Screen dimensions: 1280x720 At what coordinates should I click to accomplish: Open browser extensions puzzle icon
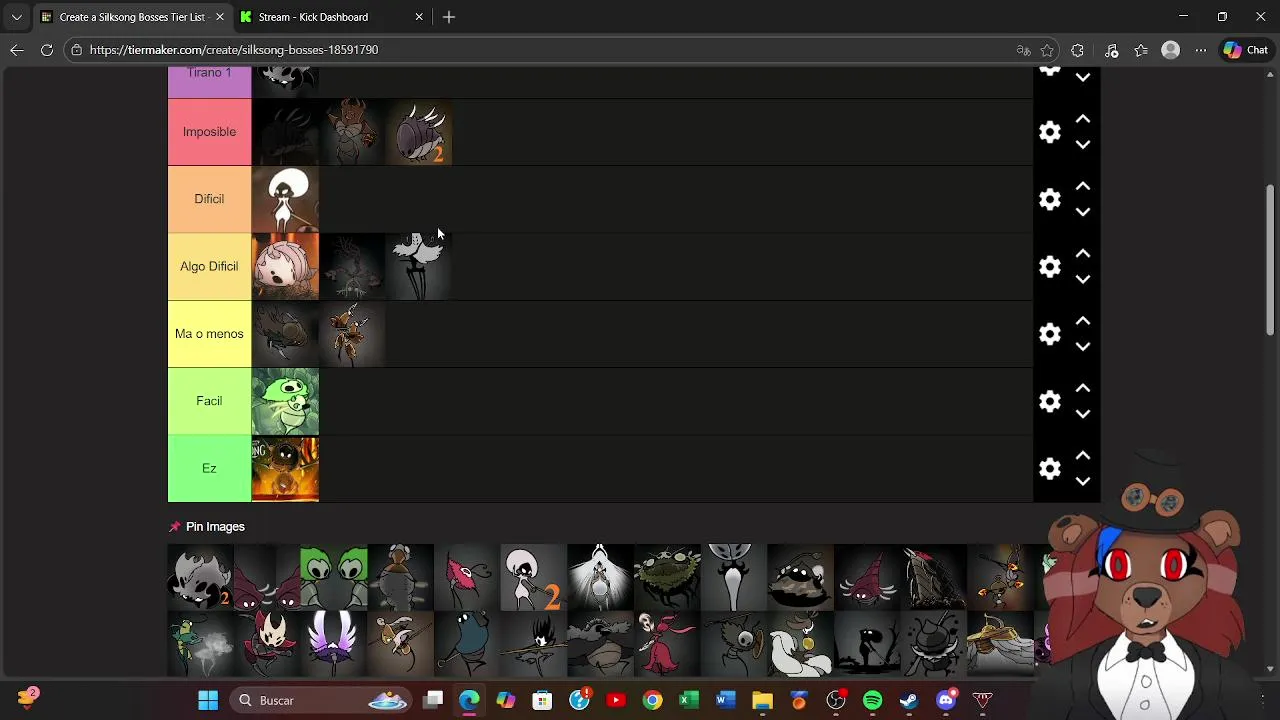tap(1077, 50)
